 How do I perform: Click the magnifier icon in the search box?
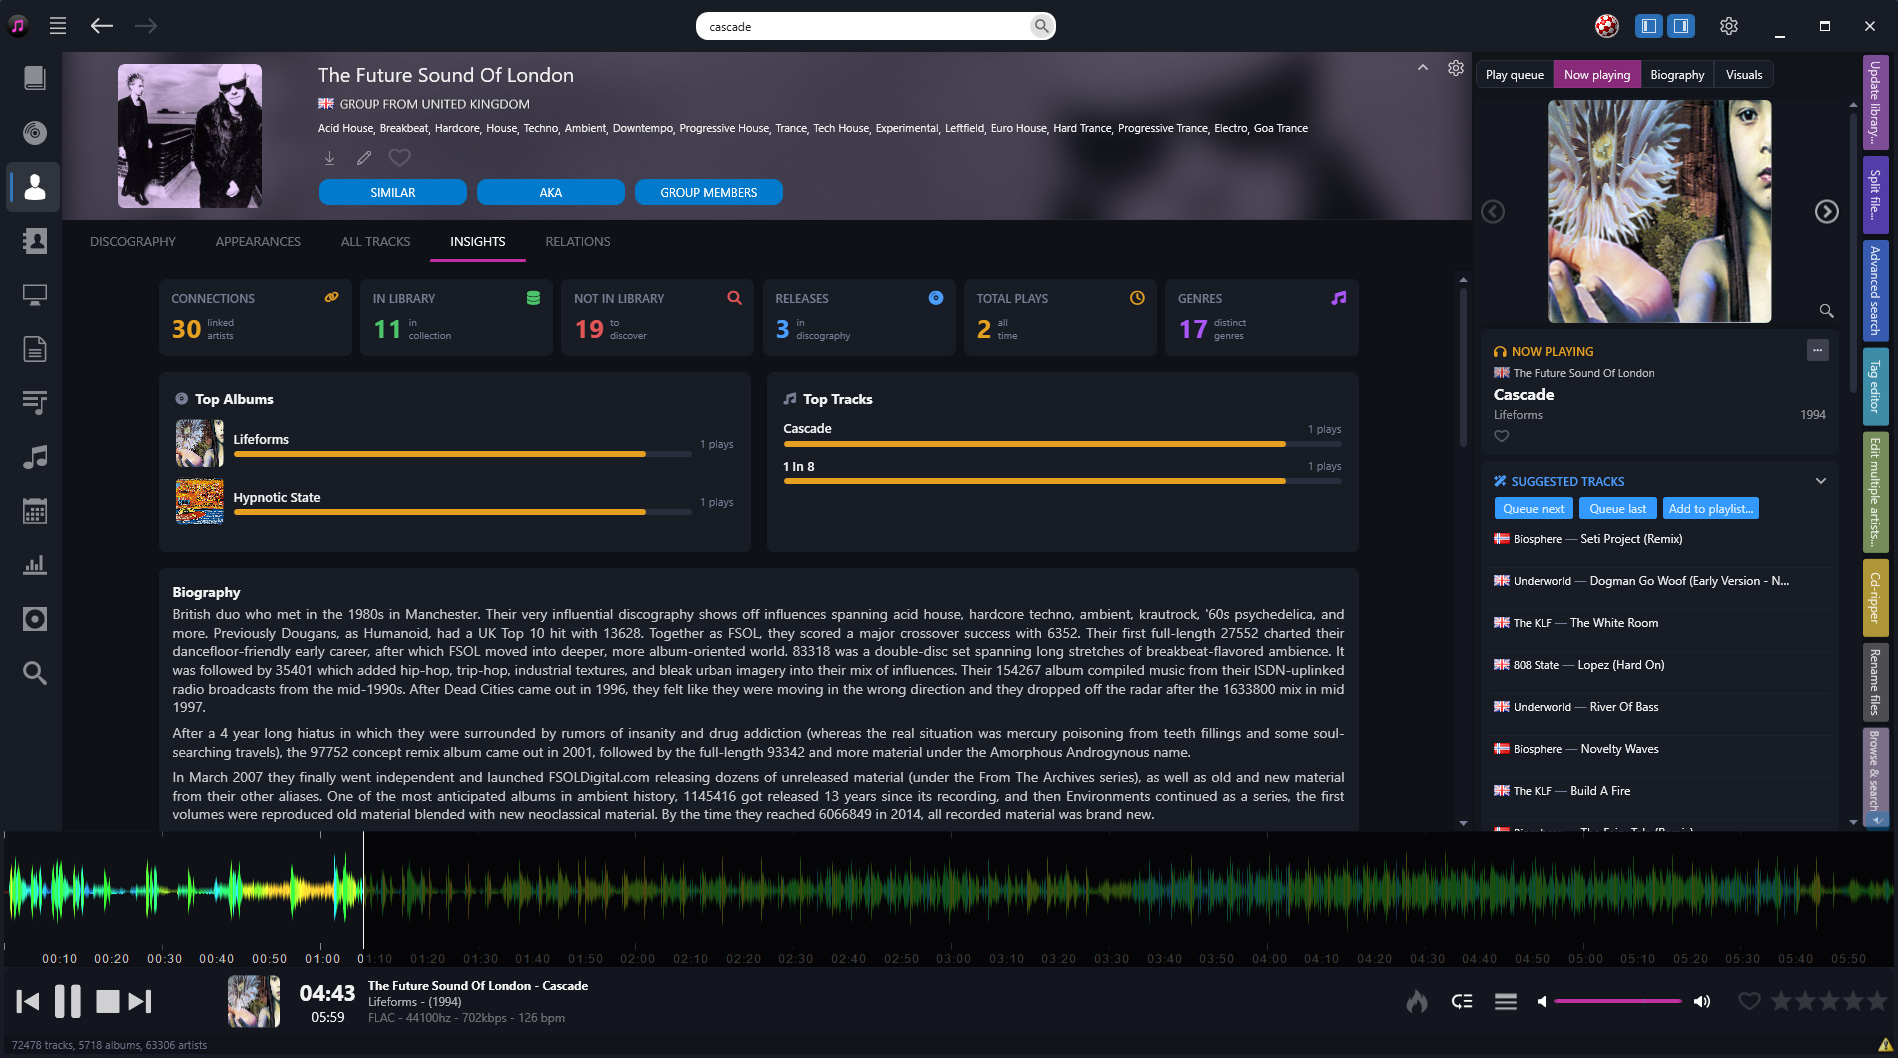(1041, 26)
